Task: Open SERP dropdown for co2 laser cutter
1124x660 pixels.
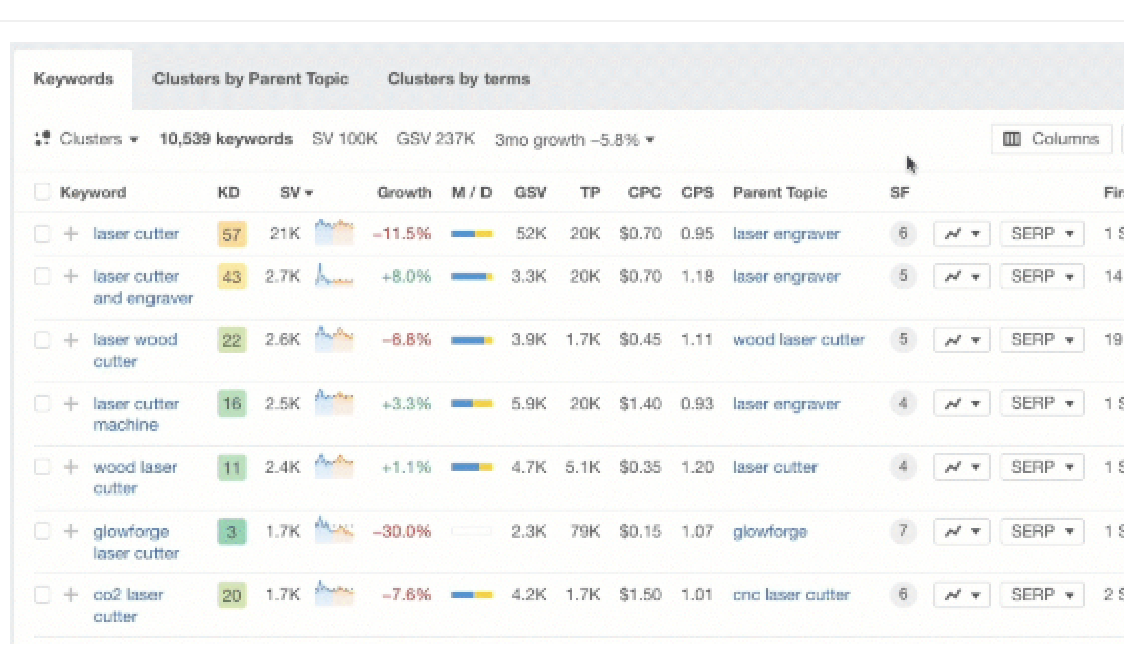Action: coord(1042,595)
